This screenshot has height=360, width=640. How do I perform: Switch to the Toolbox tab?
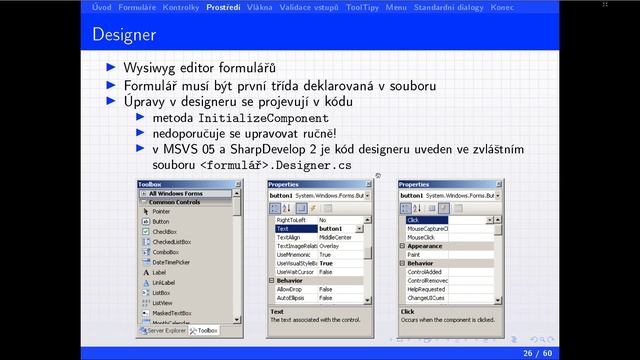[x=204, y=330]
